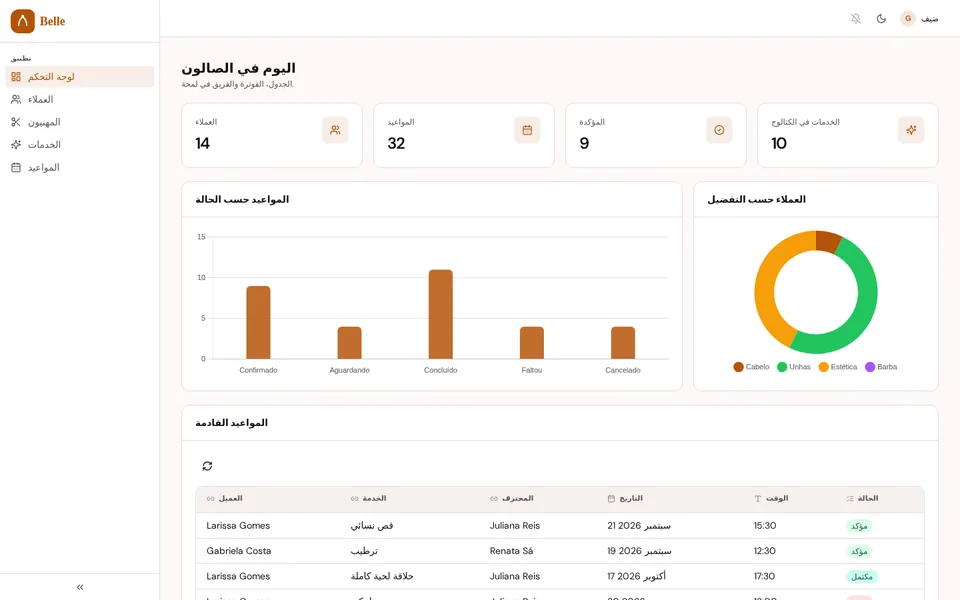Click the مكتمل status badge
Screen dimensions: 960x600
point(861,577)
